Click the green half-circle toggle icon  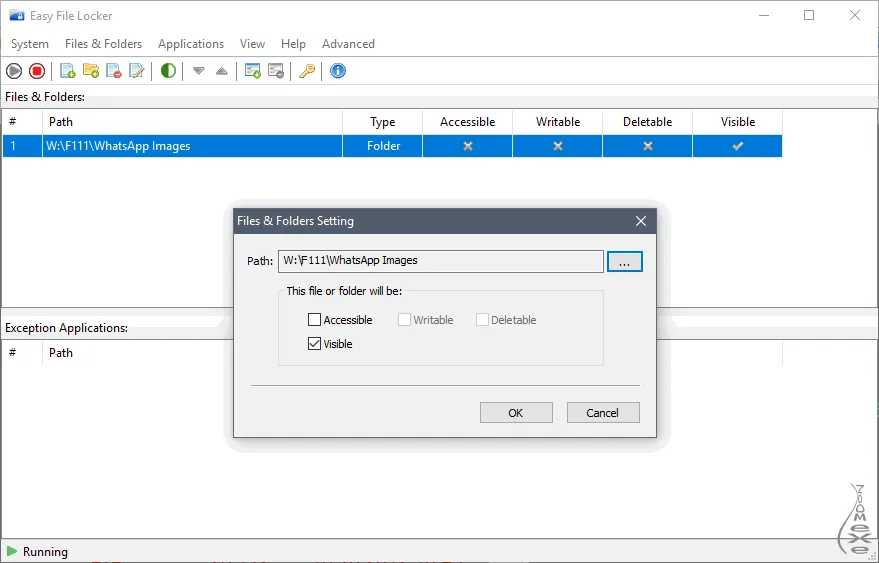[168, 71]
